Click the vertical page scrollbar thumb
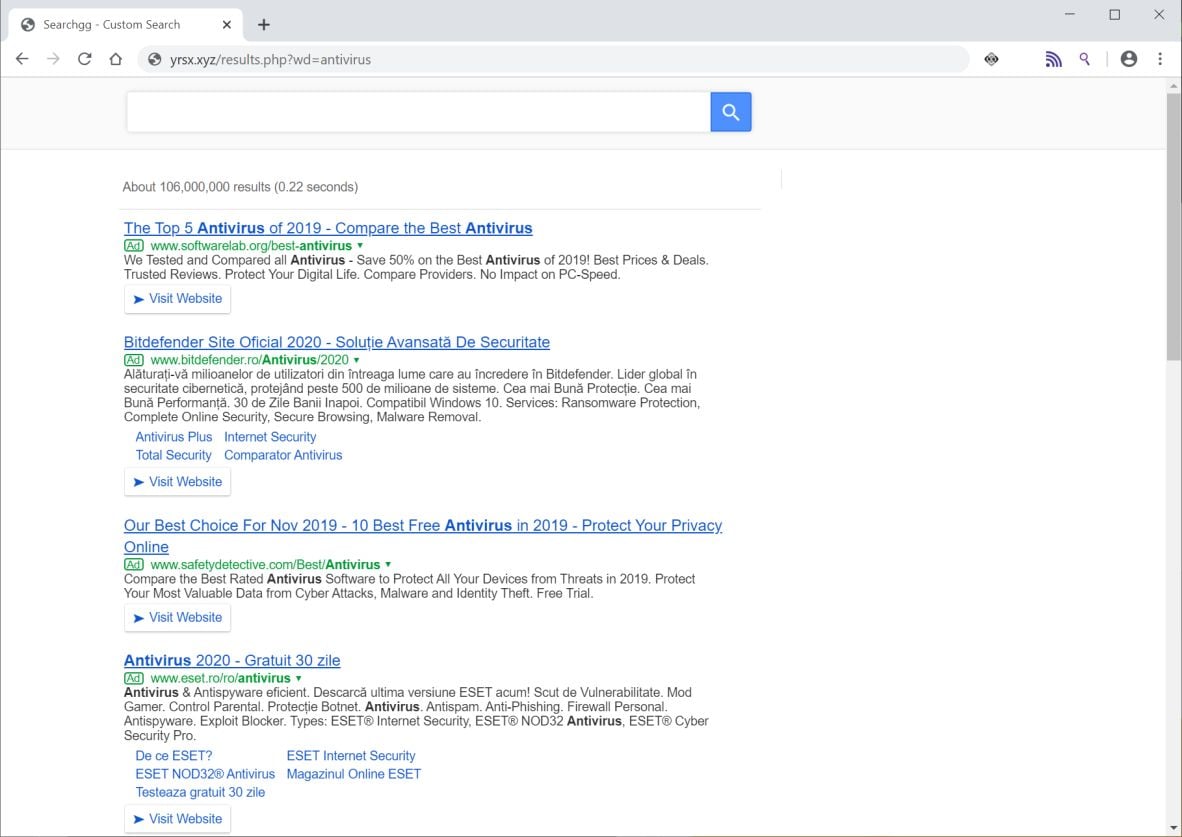 click(1174, 226)
